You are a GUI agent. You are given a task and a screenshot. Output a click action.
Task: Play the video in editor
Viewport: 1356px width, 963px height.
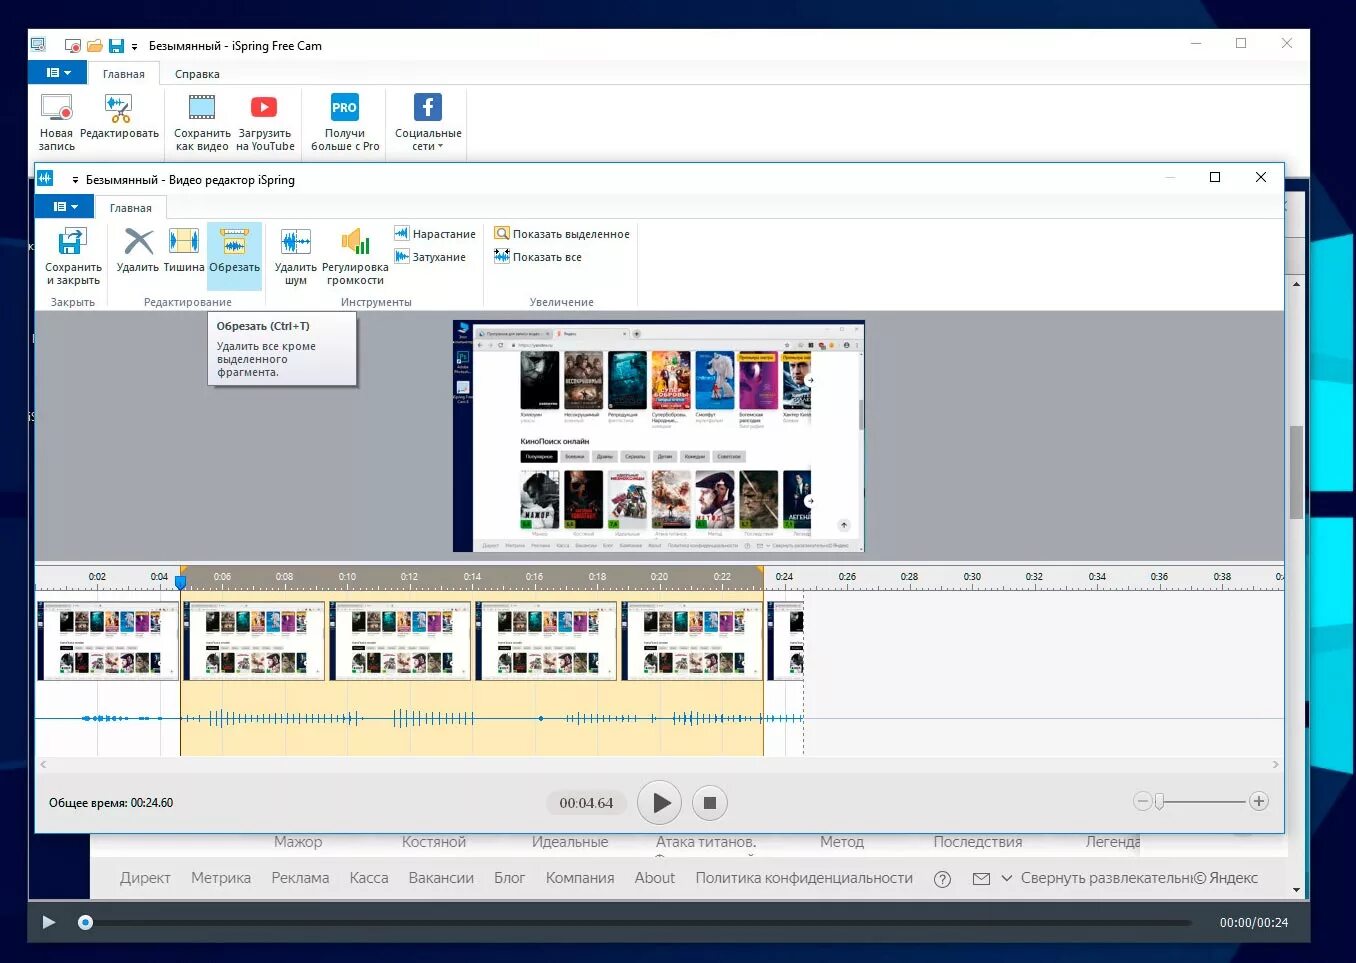point(660,802)
